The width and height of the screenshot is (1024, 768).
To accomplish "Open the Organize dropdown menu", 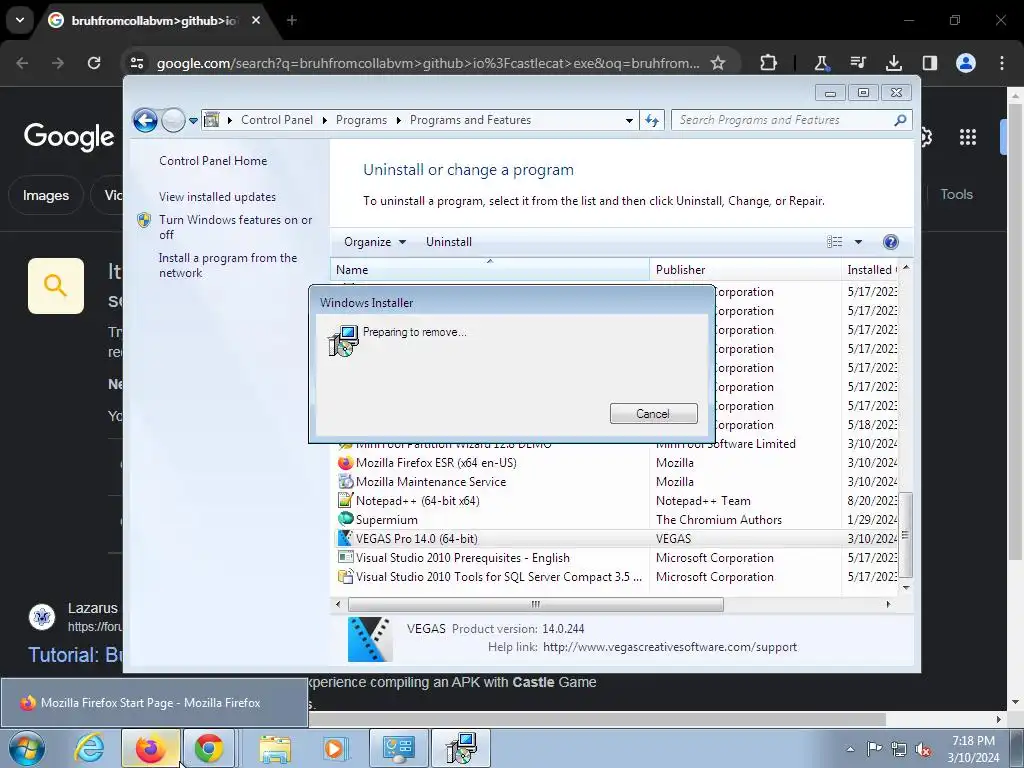I will click(x=375, y=242).
